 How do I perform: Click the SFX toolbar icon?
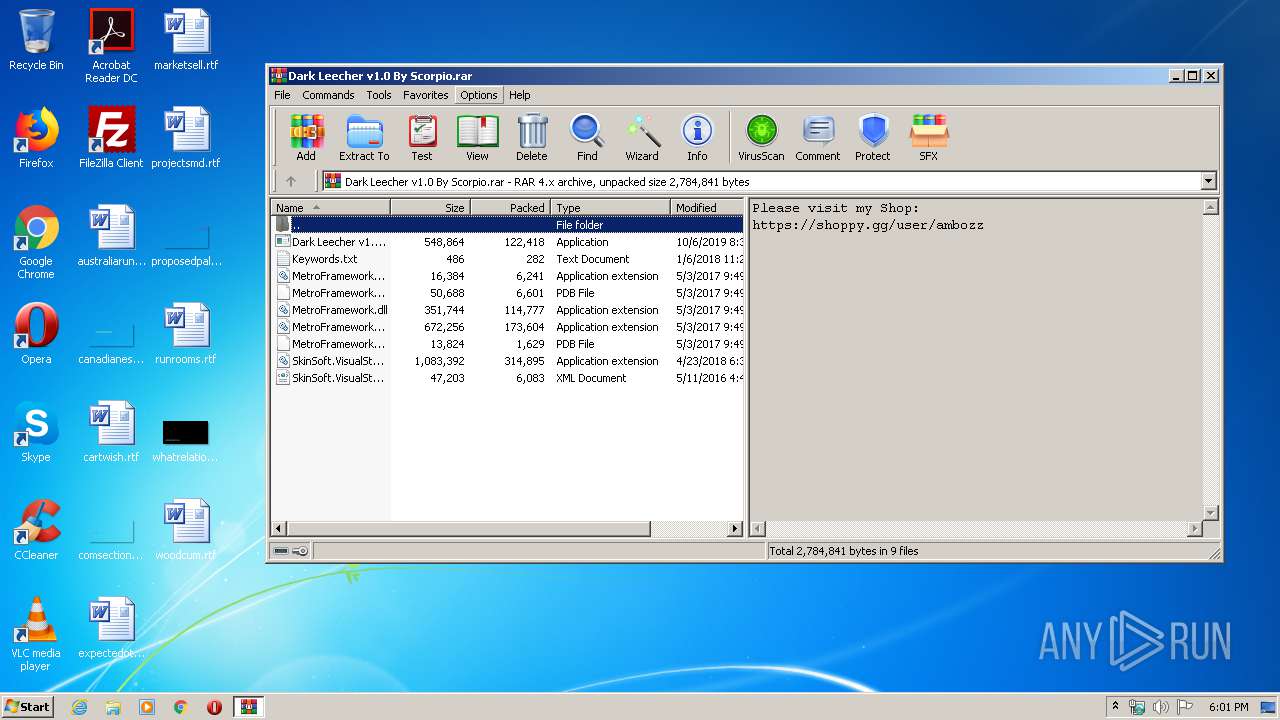(929, 137)
